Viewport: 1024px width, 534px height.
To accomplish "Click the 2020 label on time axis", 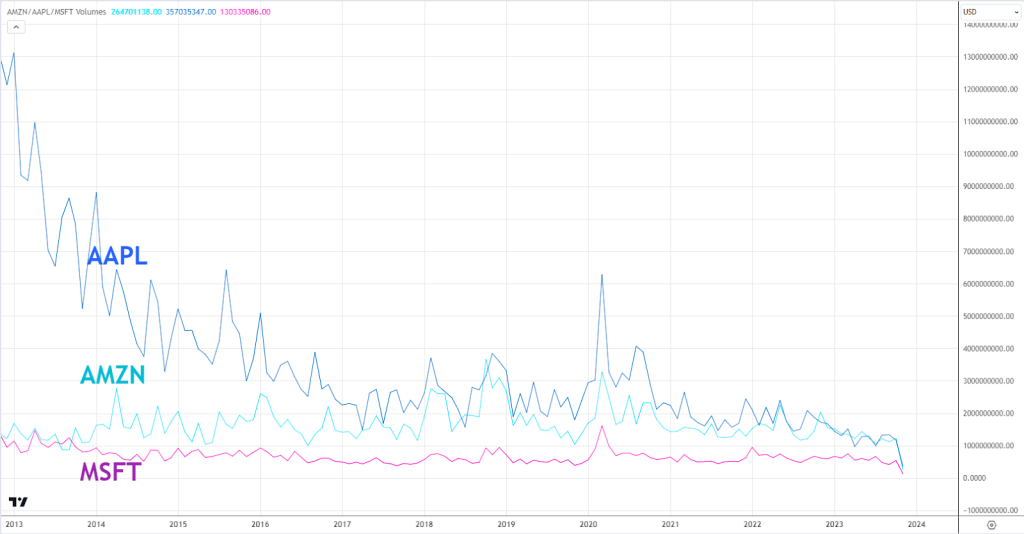I will pyautogui.click(x=588, y=524).
